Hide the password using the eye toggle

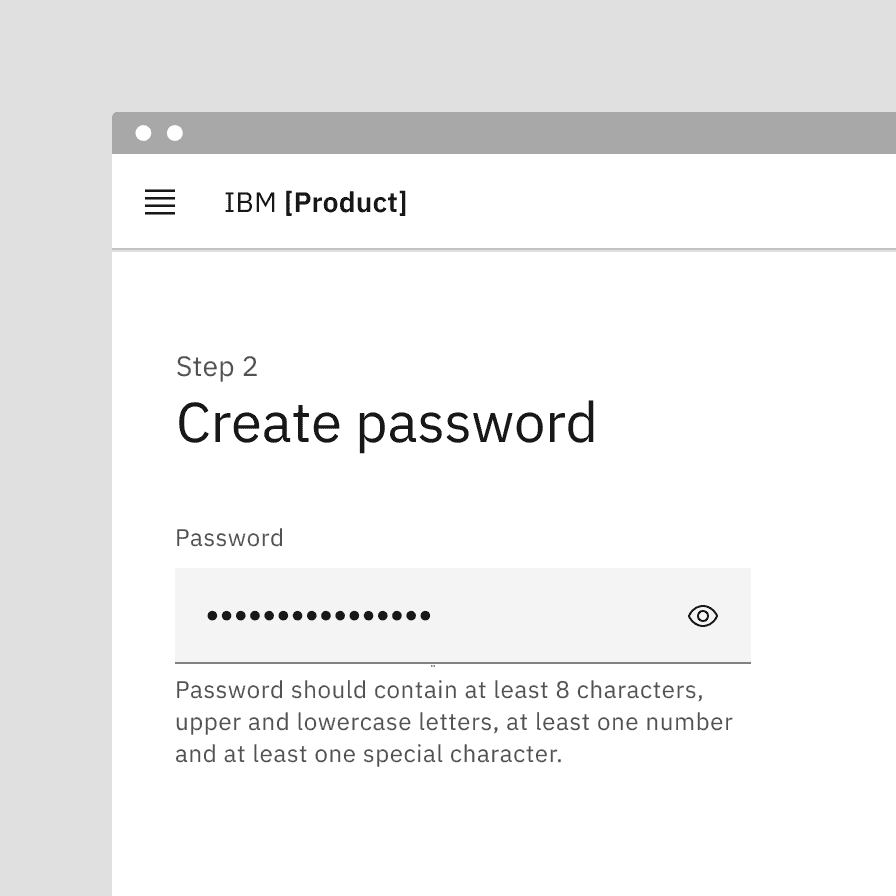pos(703,616)
